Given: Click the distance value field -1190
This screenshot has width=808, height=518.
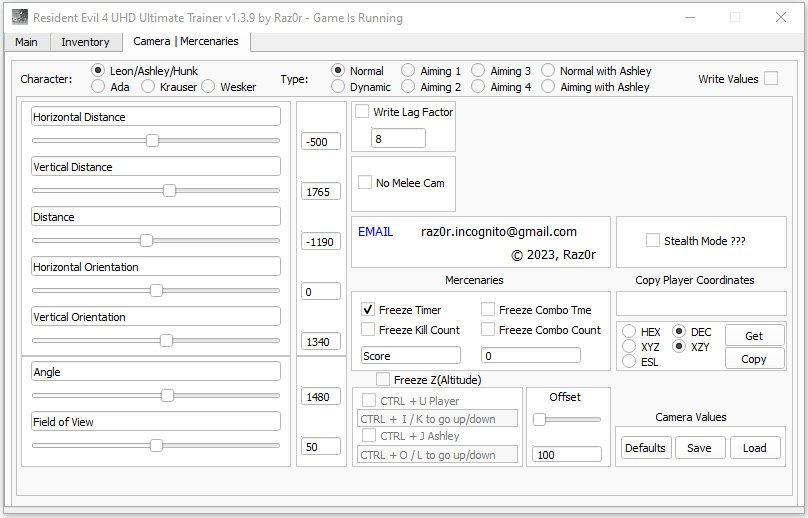Looking at the screenshot, I should (x=321, y=241).
